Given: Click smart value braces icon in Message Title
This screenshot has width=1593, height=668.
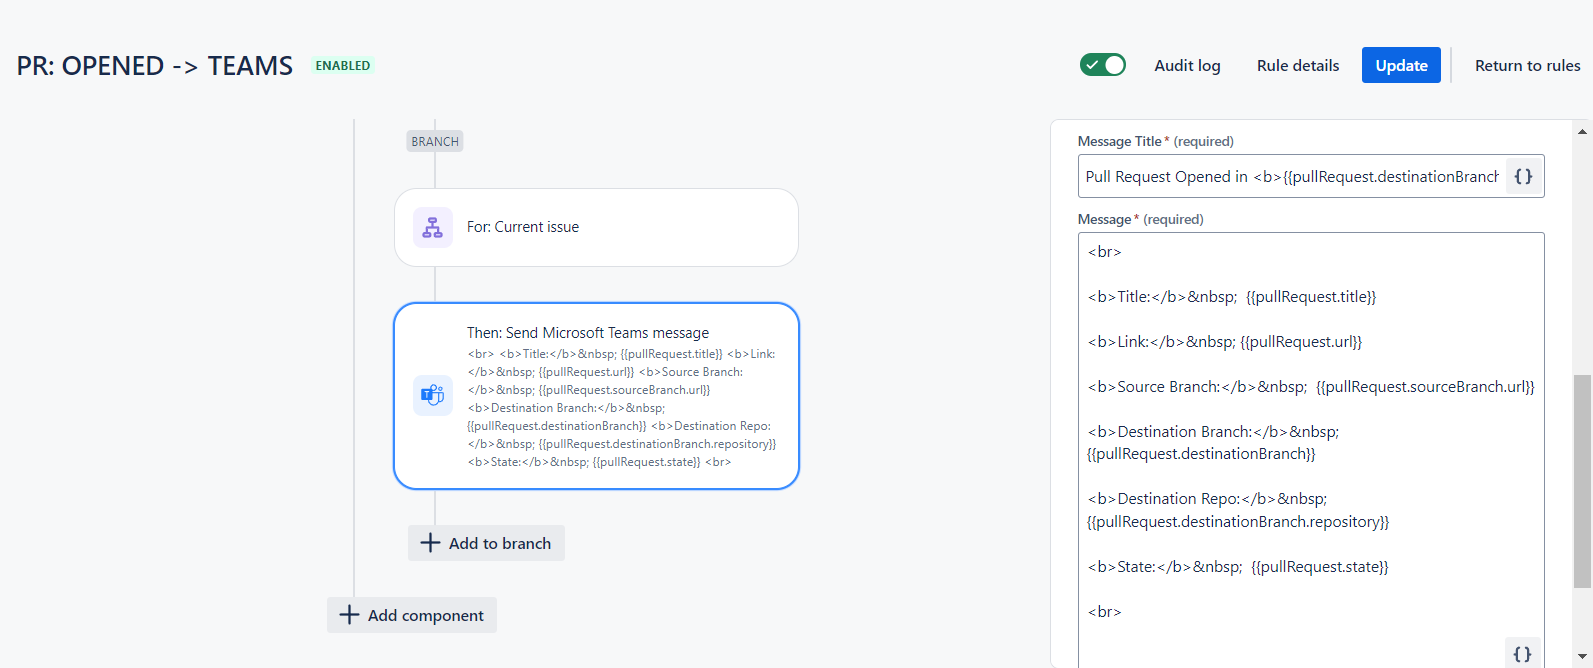Looking at the screenshot, I should coord(1523,176).
